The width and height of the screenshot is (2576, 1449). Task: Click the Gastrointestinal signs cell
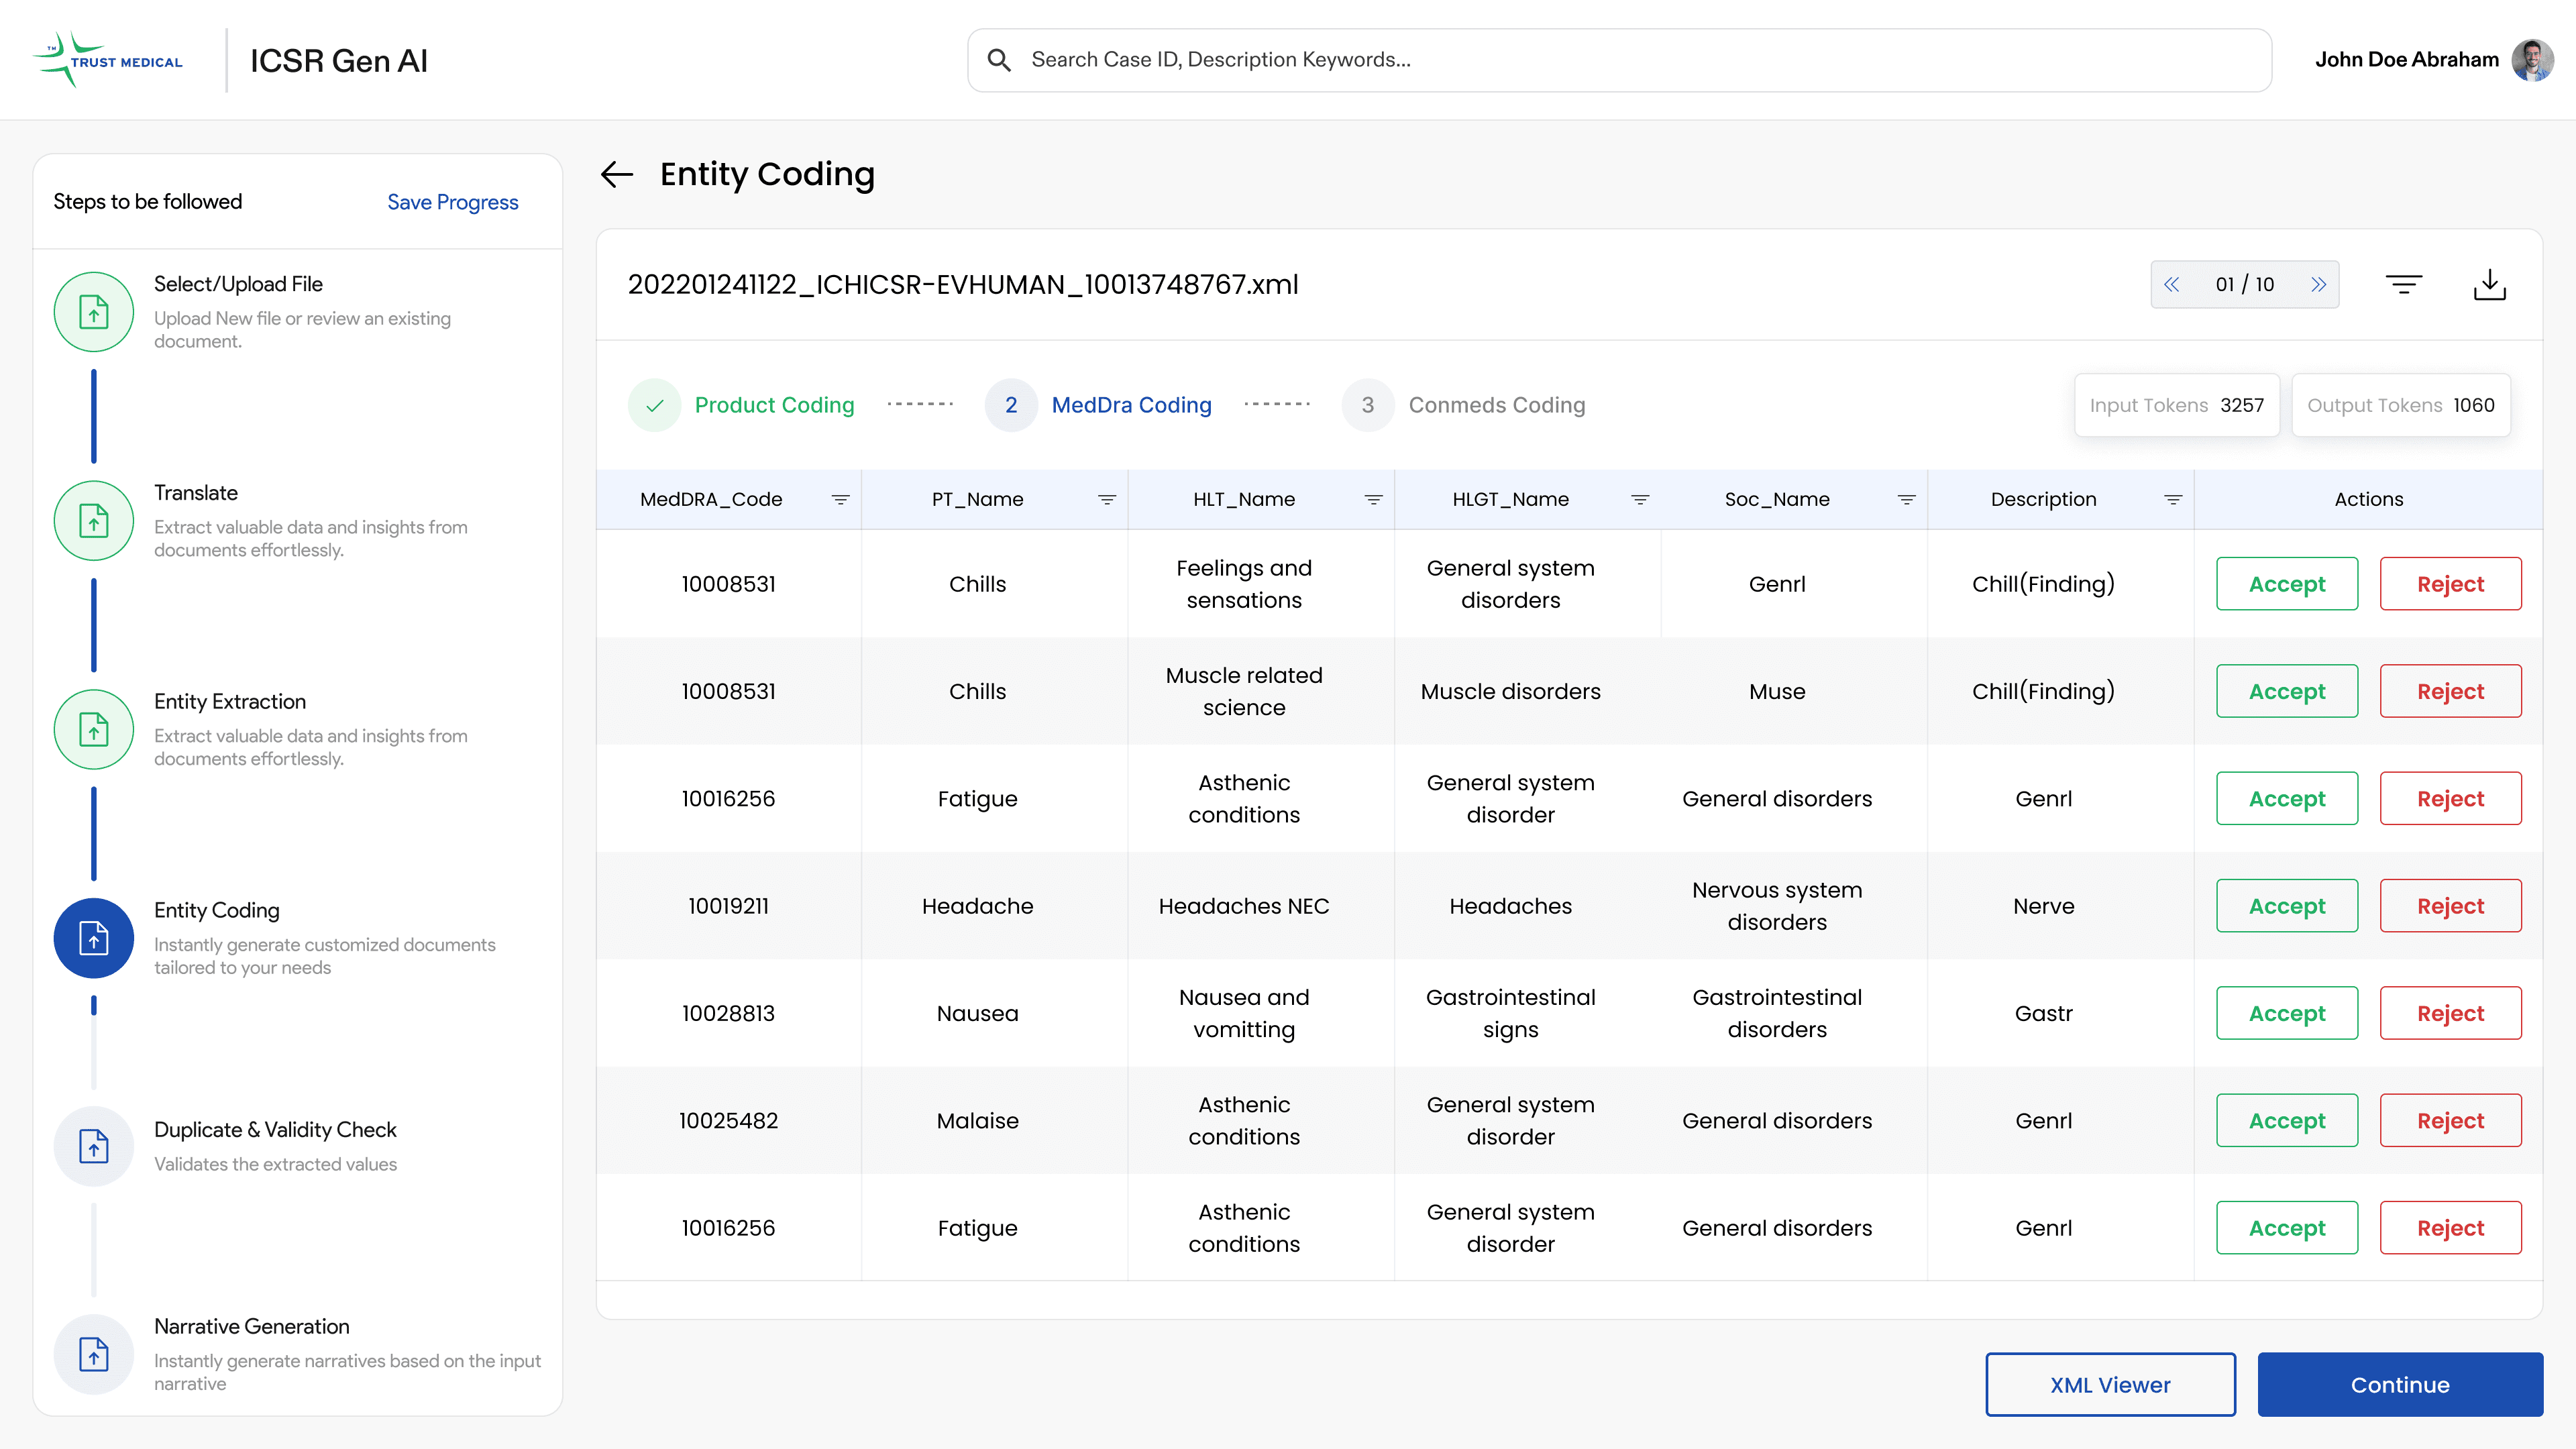(x=1510, y=1013)
